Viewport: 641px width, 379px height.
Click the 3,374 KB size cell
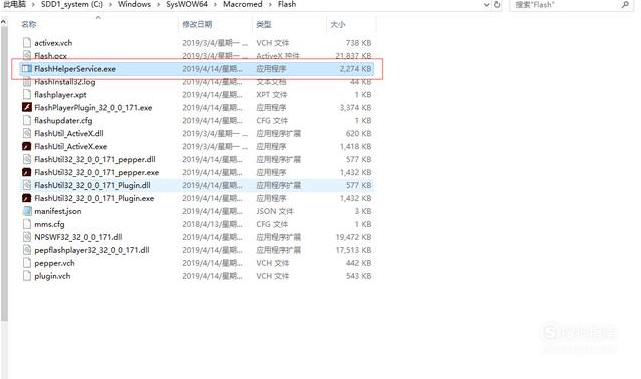pyautogui.click(x=355, y=108)
